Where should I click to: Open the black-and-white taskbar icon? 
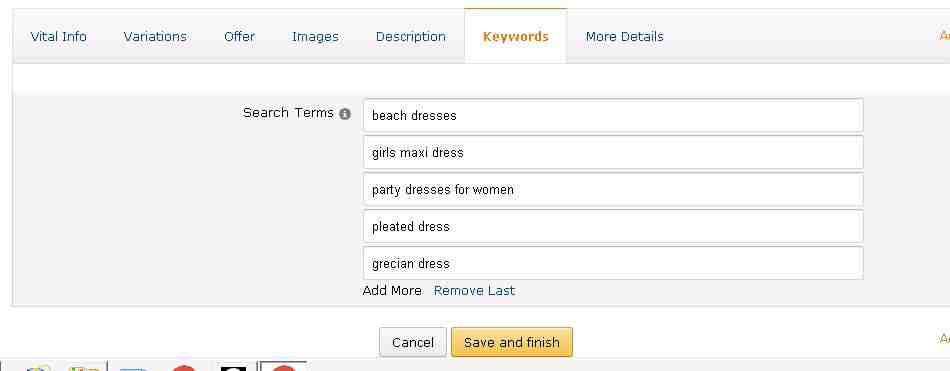tap(233, 367)
